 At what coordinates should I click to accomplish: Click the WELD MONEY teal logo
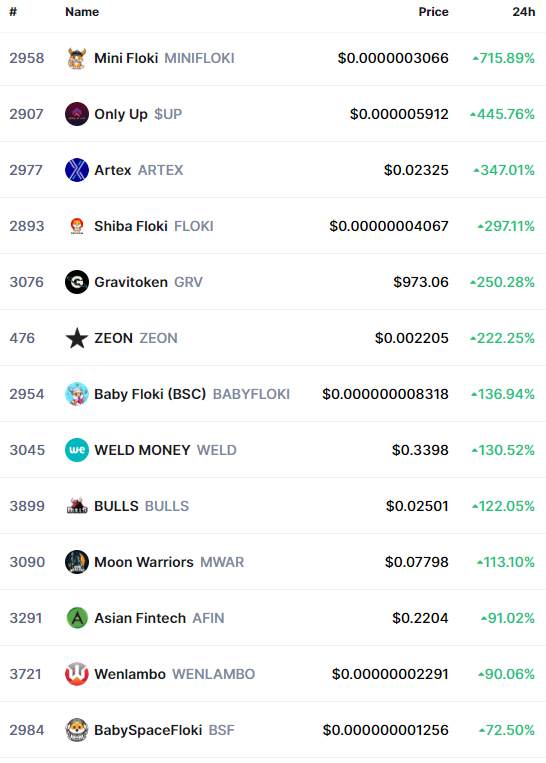pos(76,450)
